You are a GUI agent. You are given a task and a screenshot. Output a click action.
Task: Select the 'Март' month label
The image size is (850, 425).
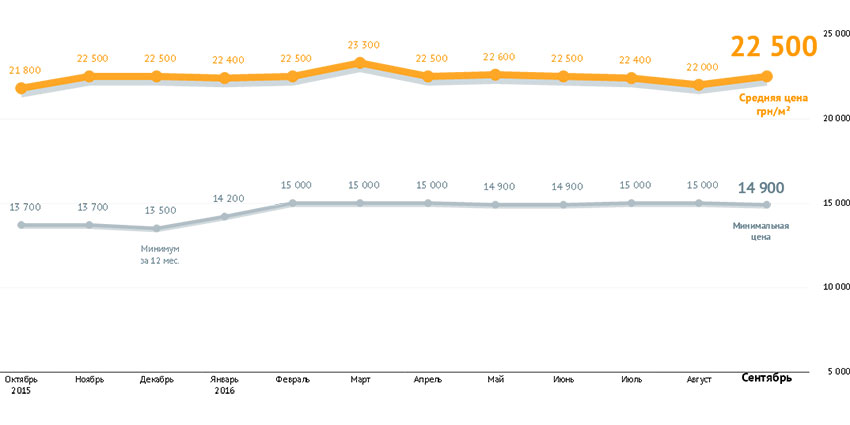pos(362,379)
